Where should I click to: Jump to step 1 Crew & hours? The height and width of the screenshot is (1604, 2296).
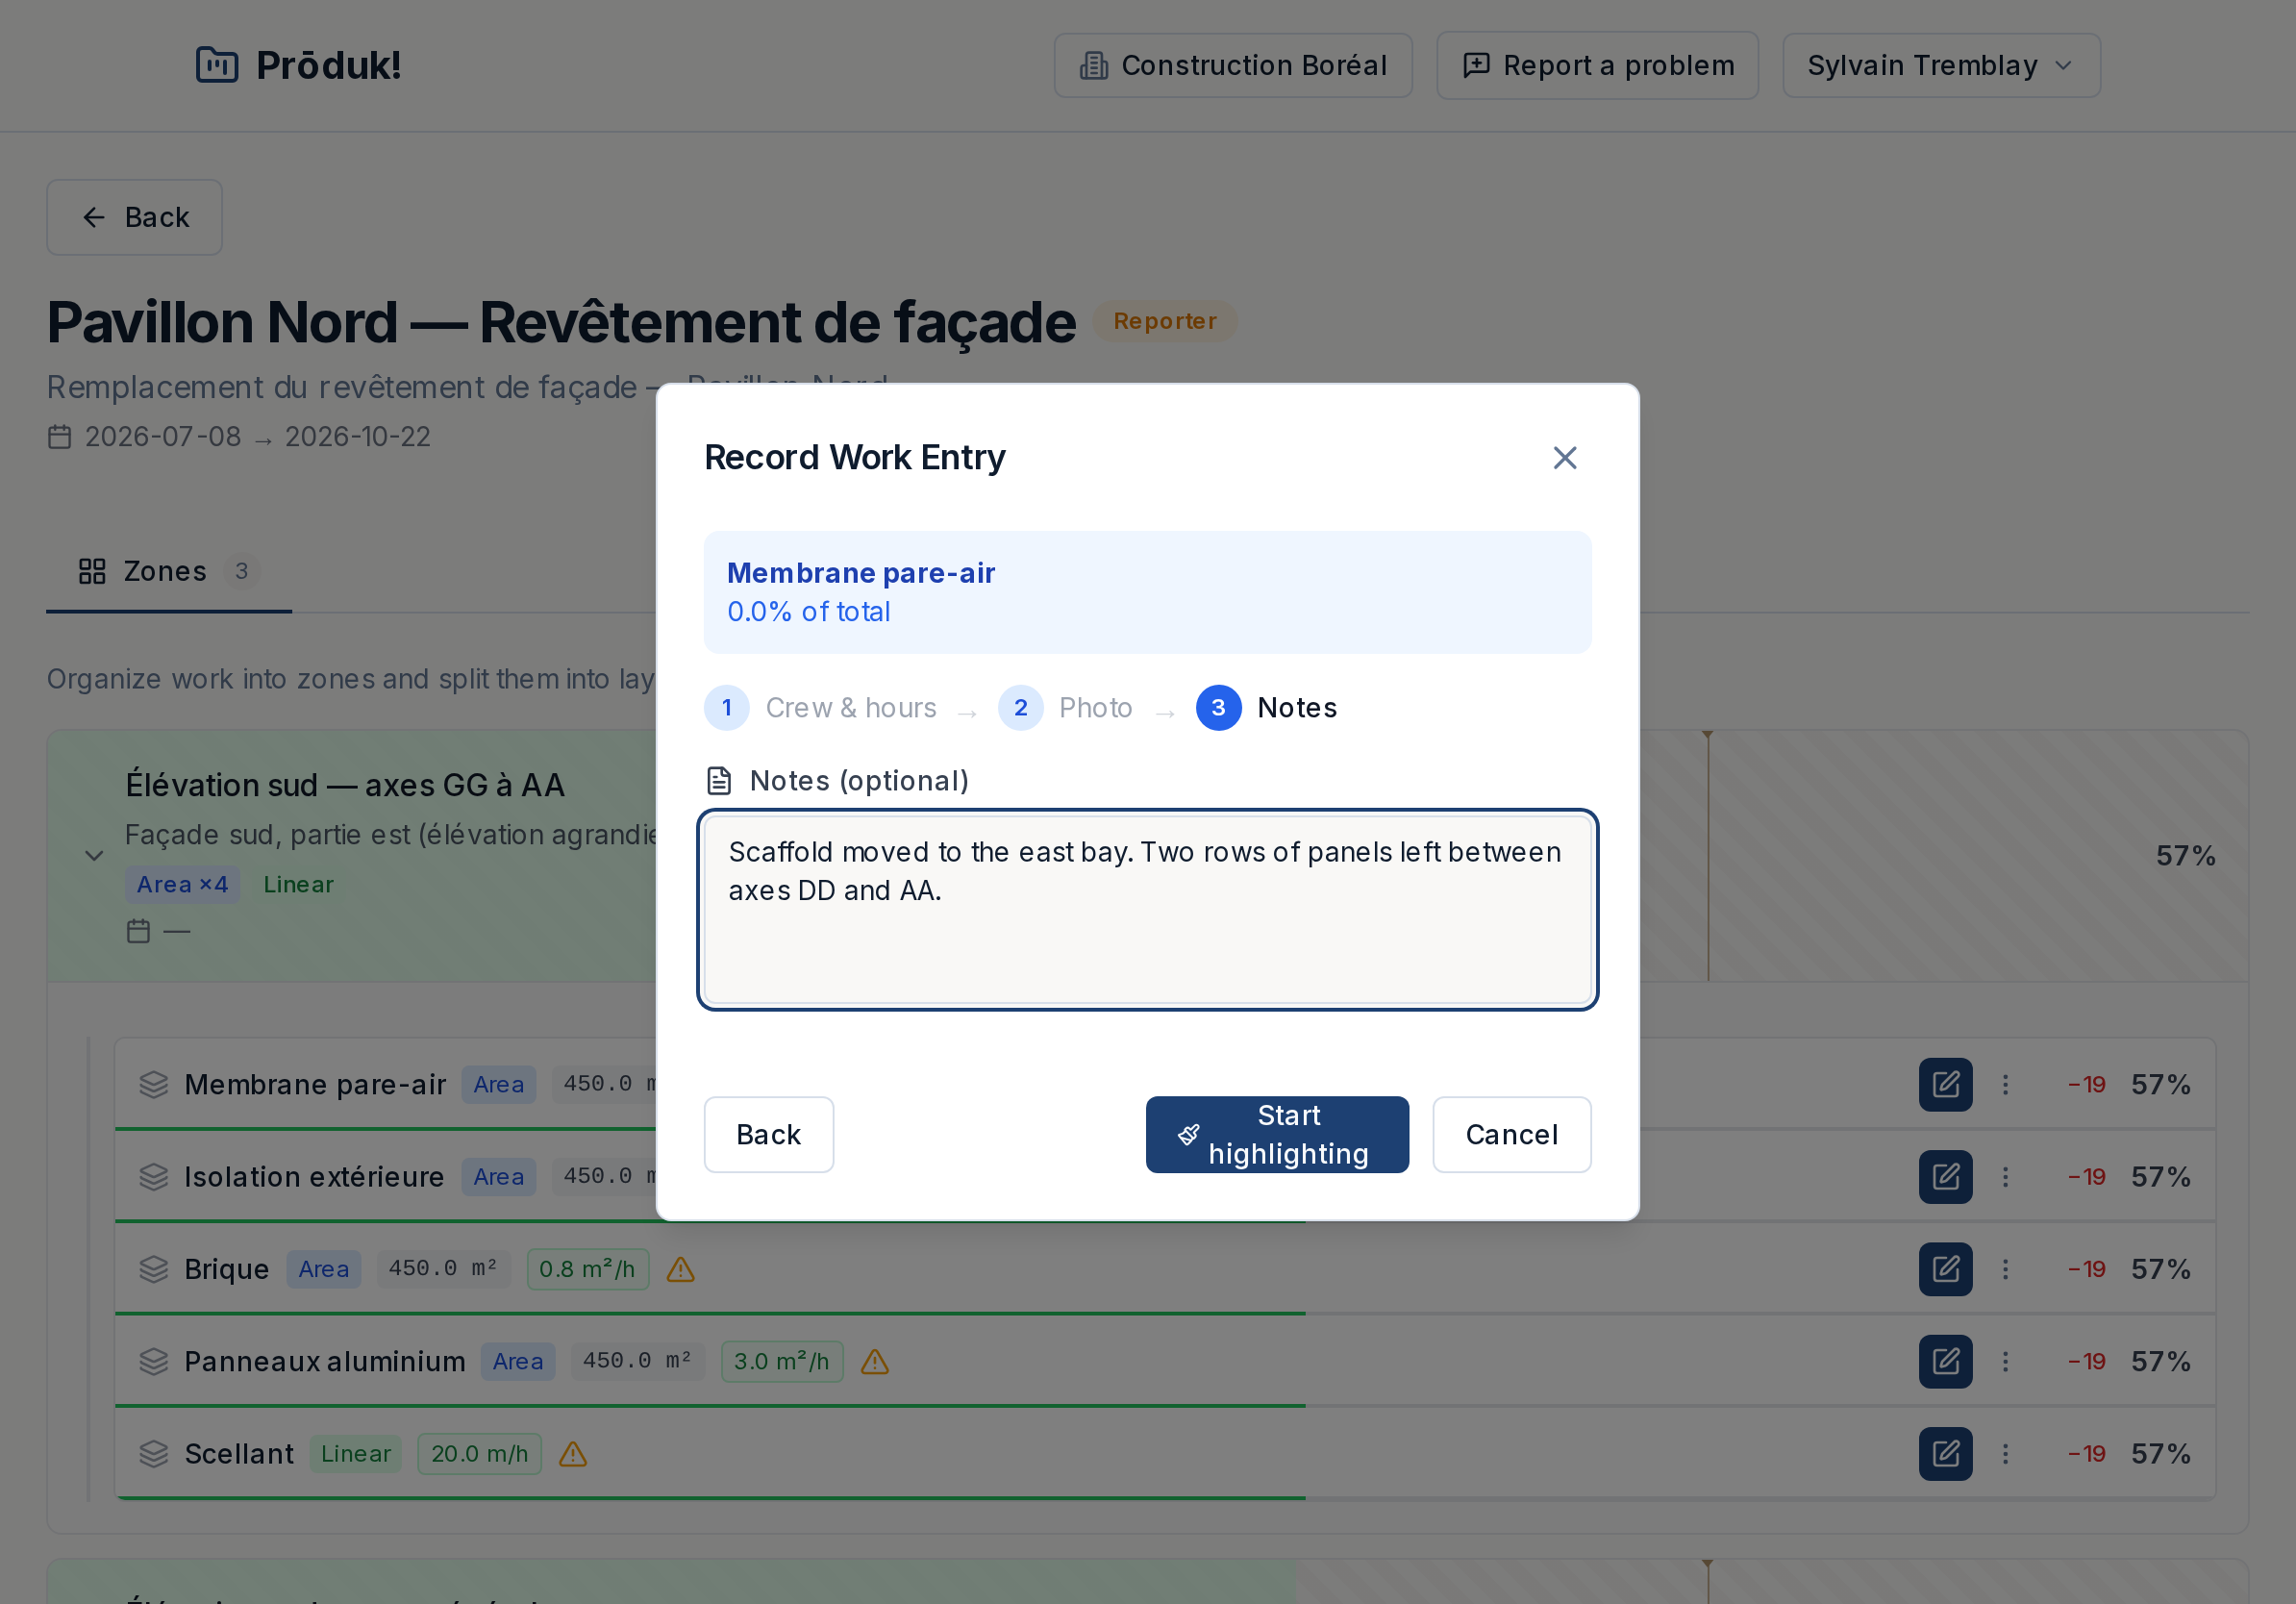(x=820, y=707)
